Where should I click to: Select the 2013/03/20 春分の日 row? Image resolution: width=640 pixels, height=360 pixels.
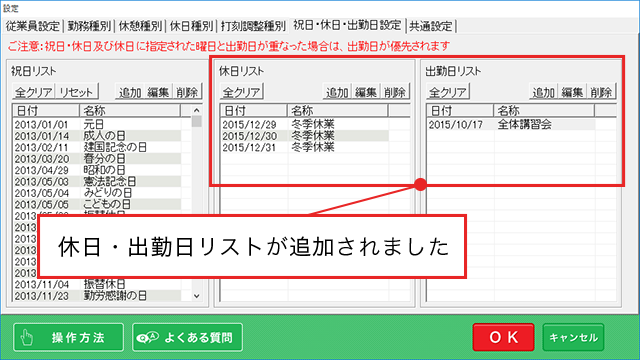click(x=97, y=158)
